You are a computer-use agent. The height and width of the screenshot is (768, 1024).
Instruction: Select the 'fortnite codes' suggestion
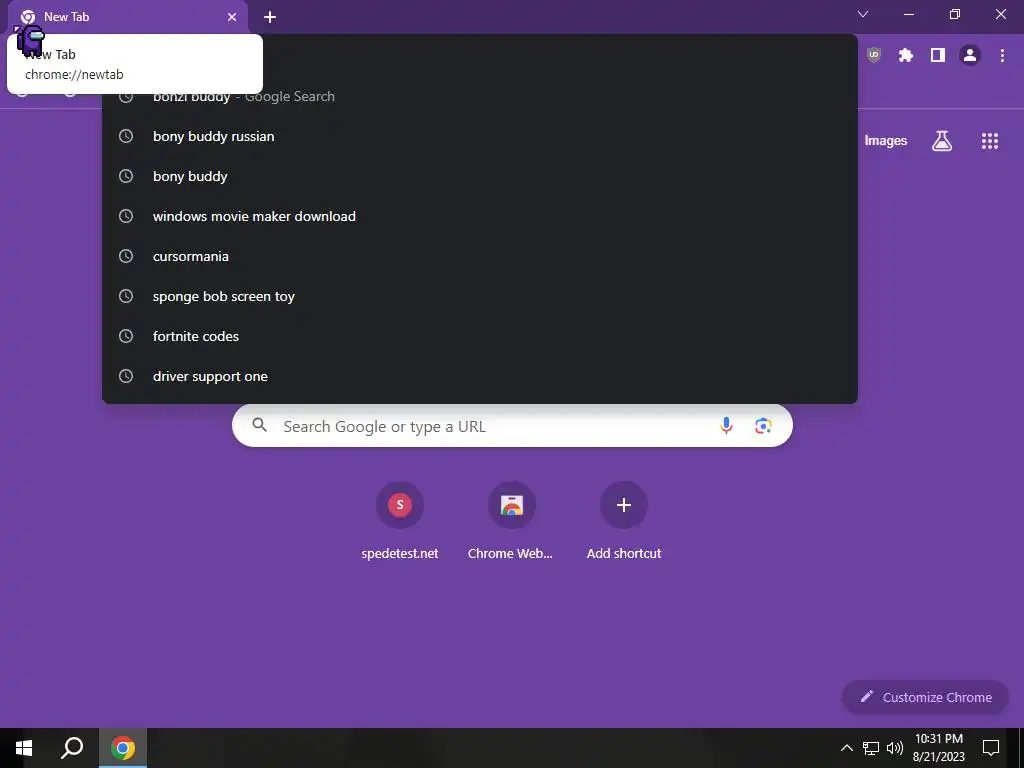[x=479, y=336]
